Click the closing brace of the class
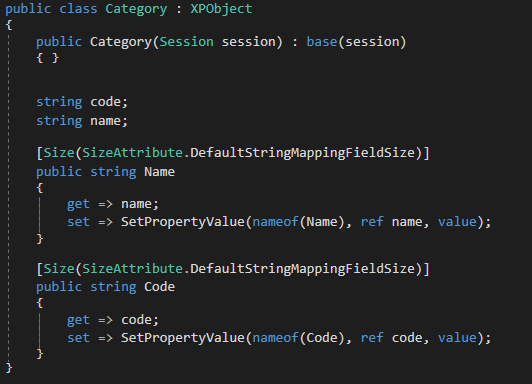 tap(9, 368)
